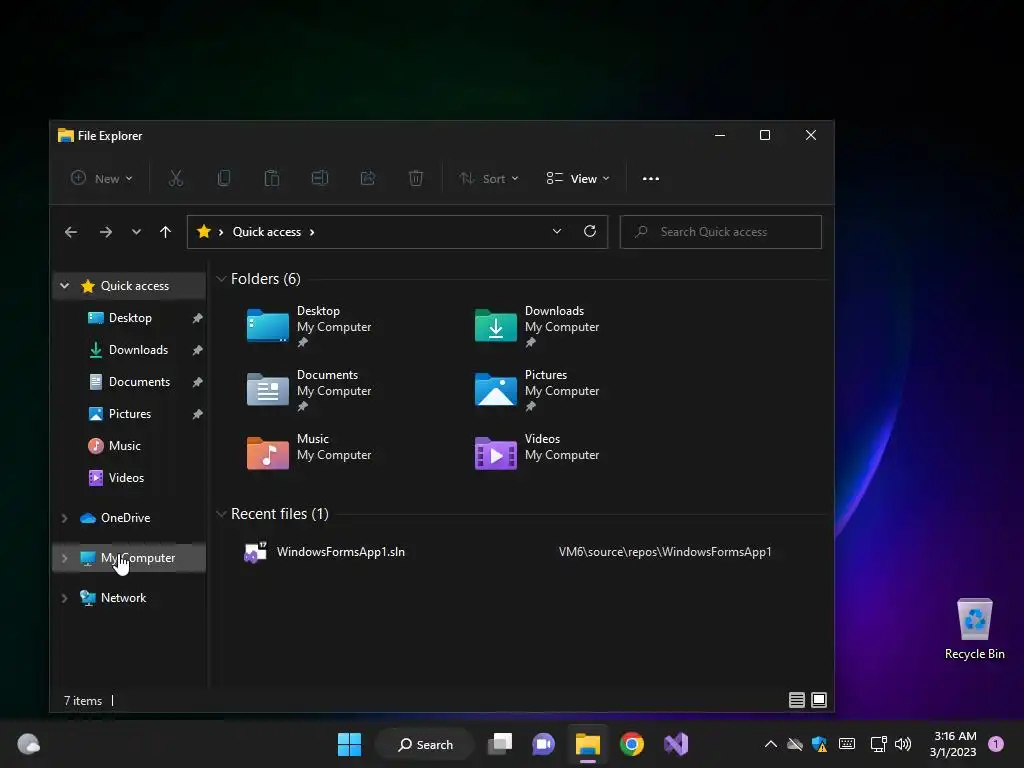
Task: Collapse the Folders (6) group
Action: point(221,279)
